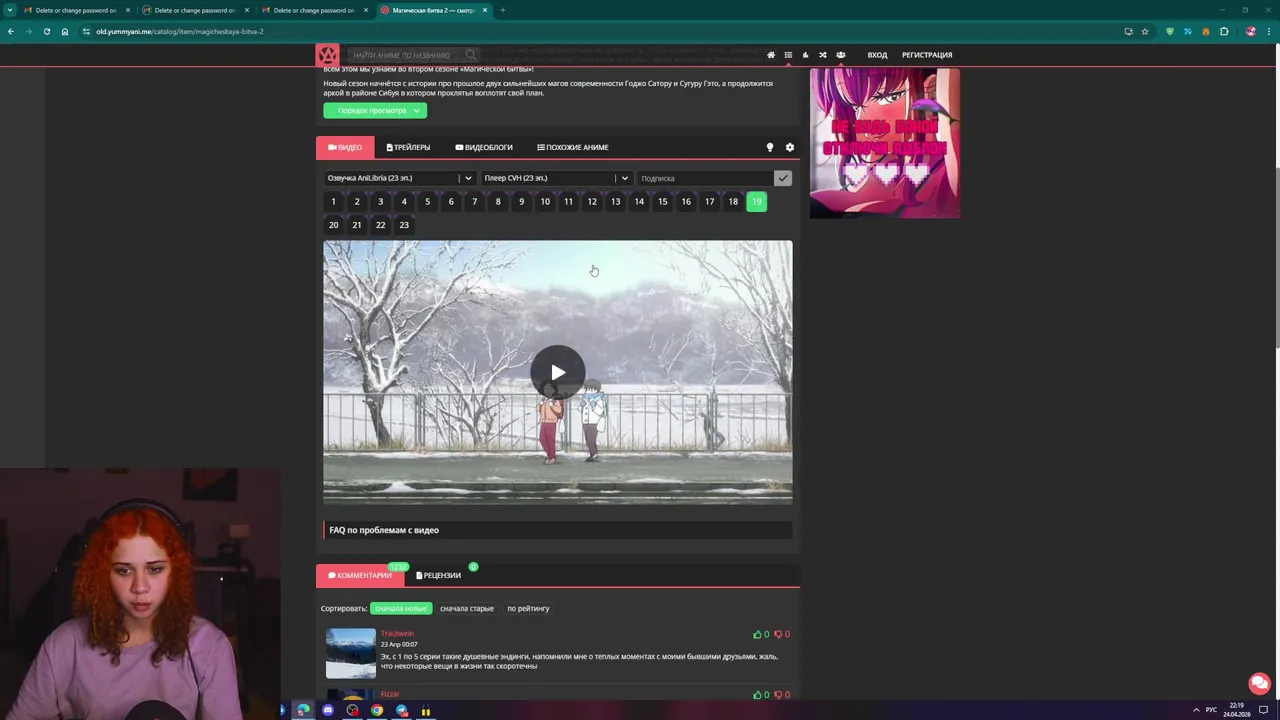
Task: Reload the page with browser refresh icon
Action: point(46,31)
